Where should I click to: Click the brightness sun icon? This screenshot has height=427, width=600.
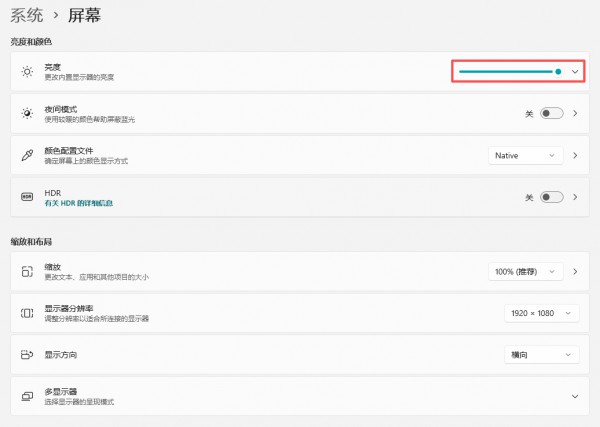tap(27, 72)
